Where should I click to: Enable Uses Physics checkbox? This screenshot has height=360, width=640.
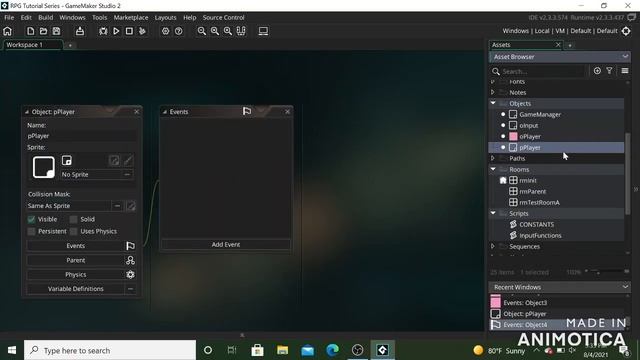click(73, 231)
